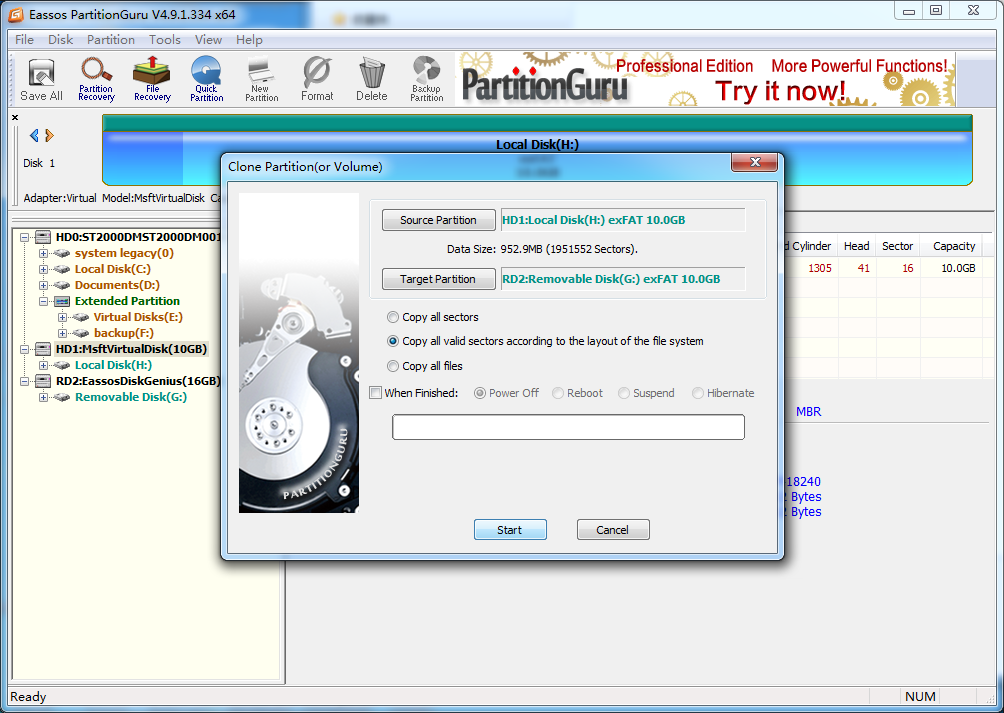Select backup(F:) in the disk tree
Viewport: 1004px width, 713px height.
click(124, 333)
